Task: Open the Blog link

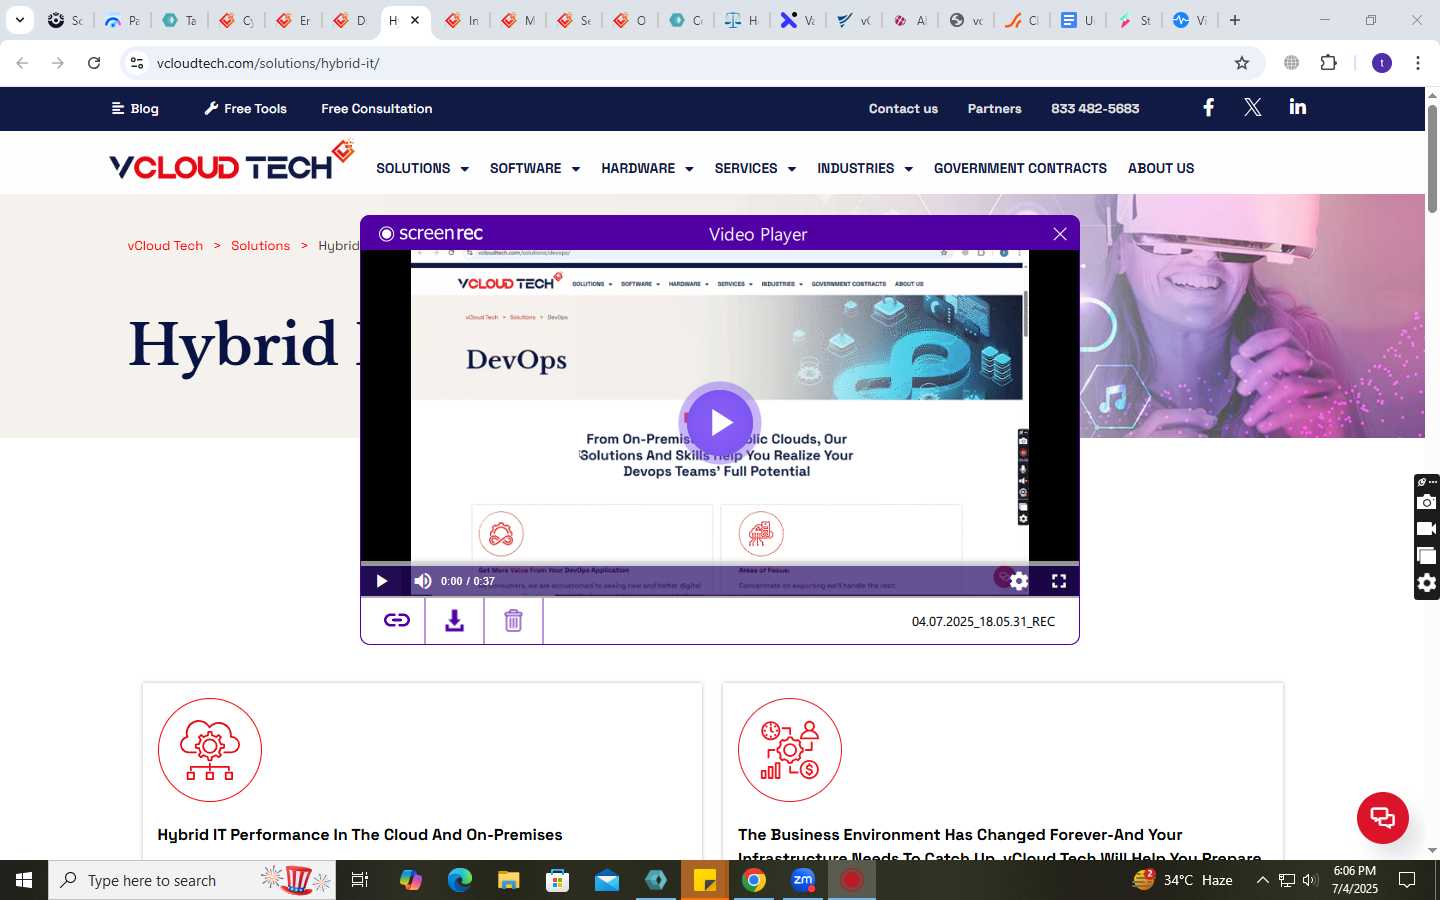Action: tap(135, 108)
